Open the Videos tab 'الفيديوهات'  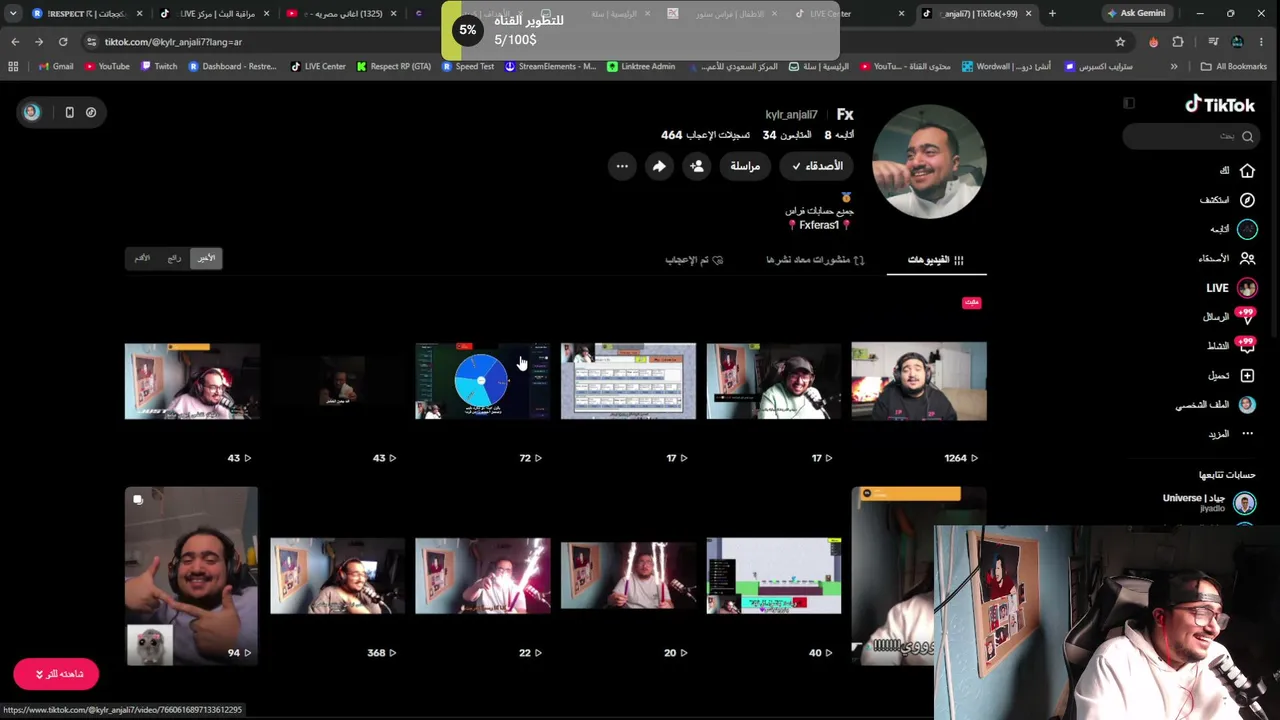coord(936,260)
